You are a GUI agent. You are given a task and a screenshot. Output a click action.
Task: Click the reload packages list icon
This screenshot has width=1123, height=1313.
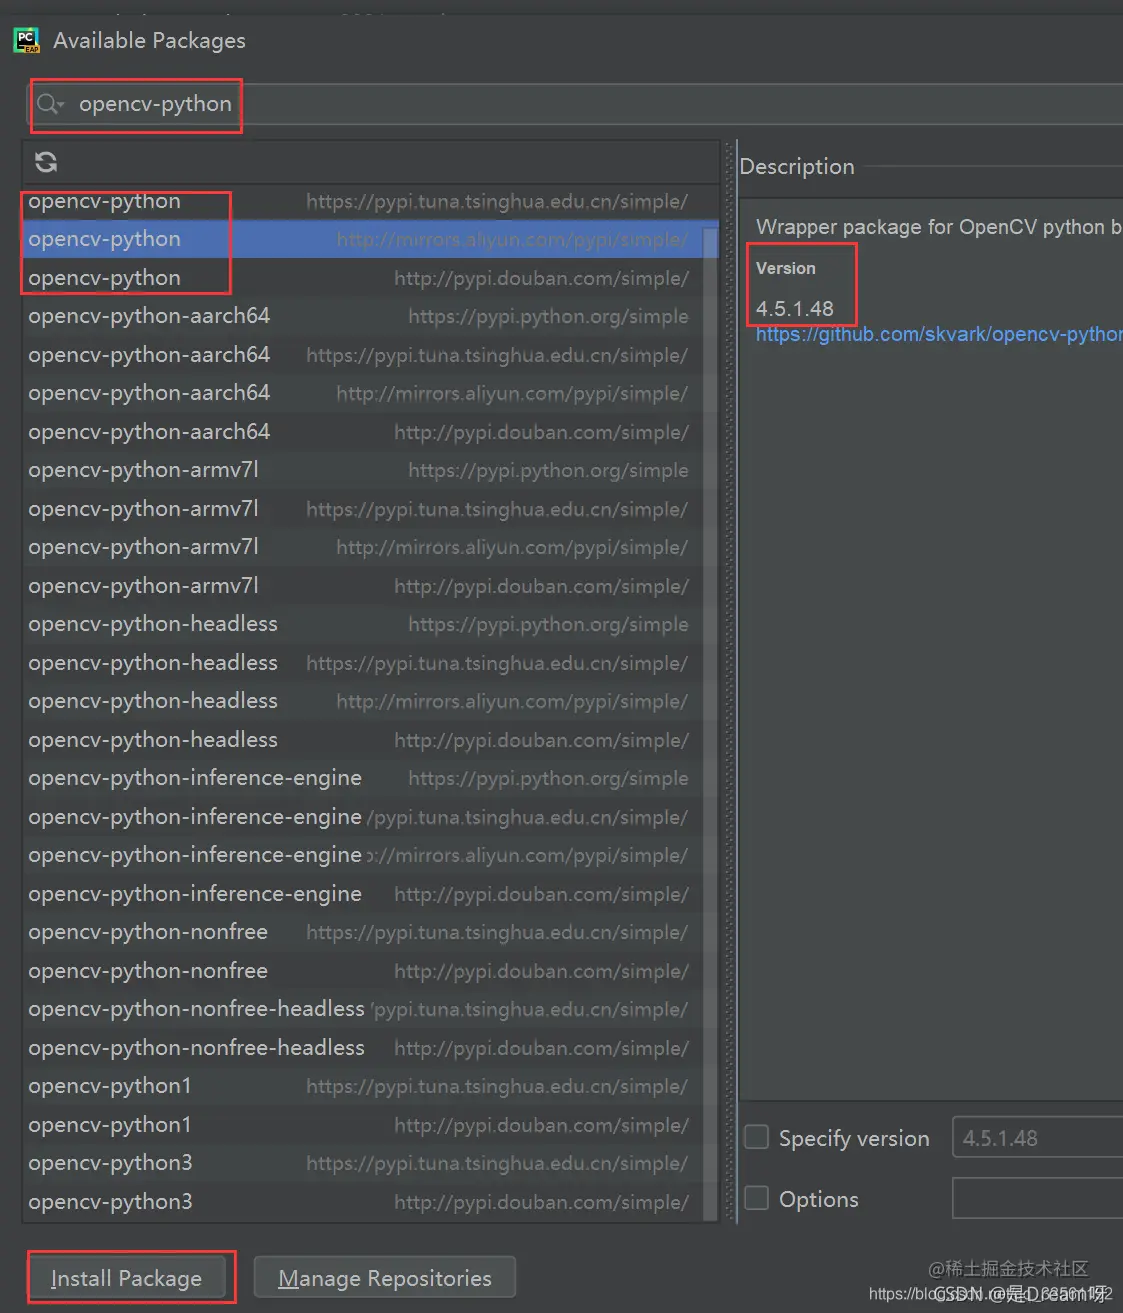pos(46,161)
